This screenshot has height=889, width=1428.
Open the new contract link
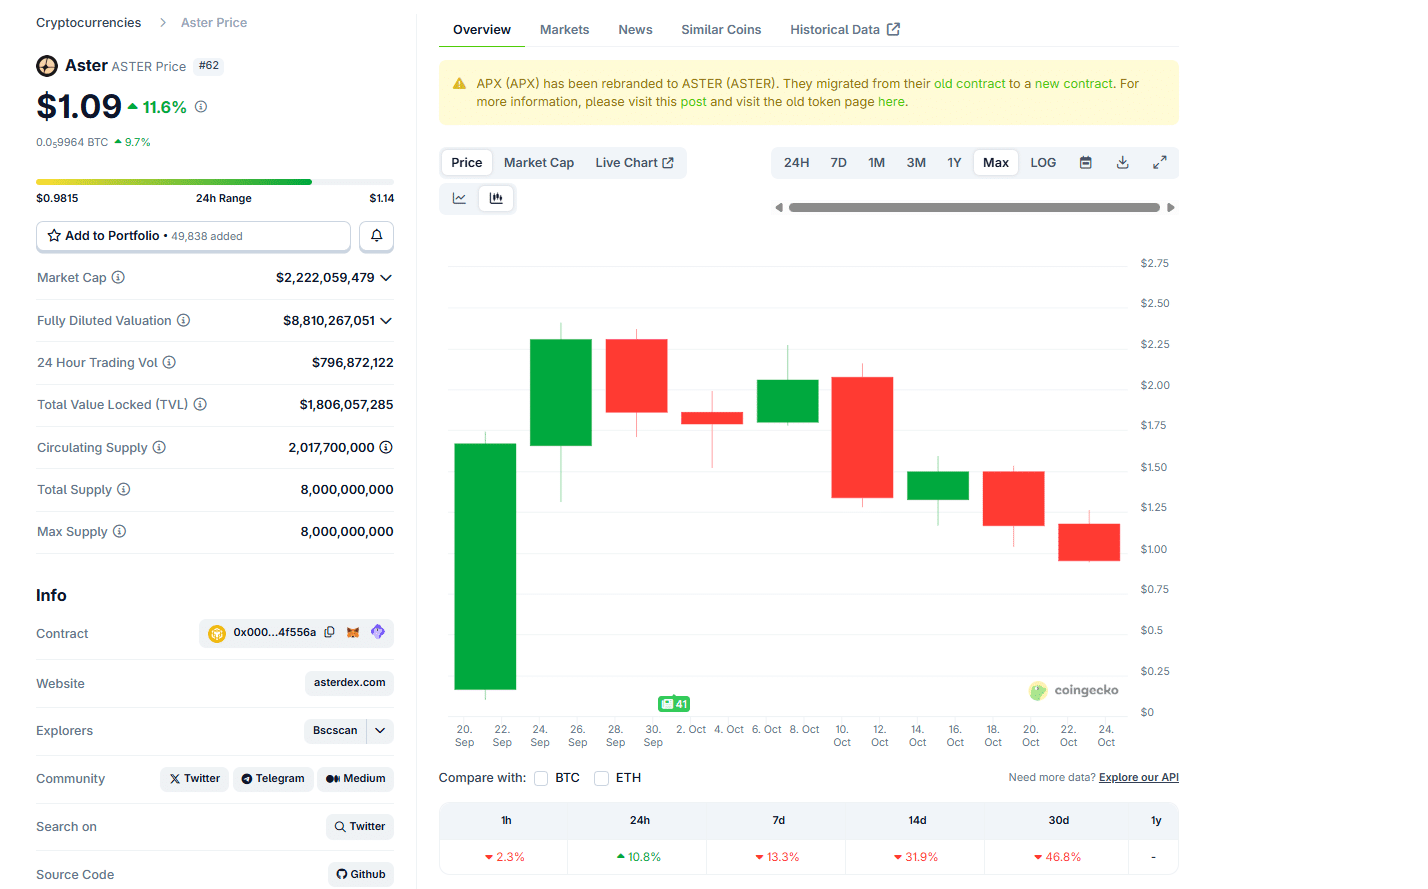pos(1073,84)
